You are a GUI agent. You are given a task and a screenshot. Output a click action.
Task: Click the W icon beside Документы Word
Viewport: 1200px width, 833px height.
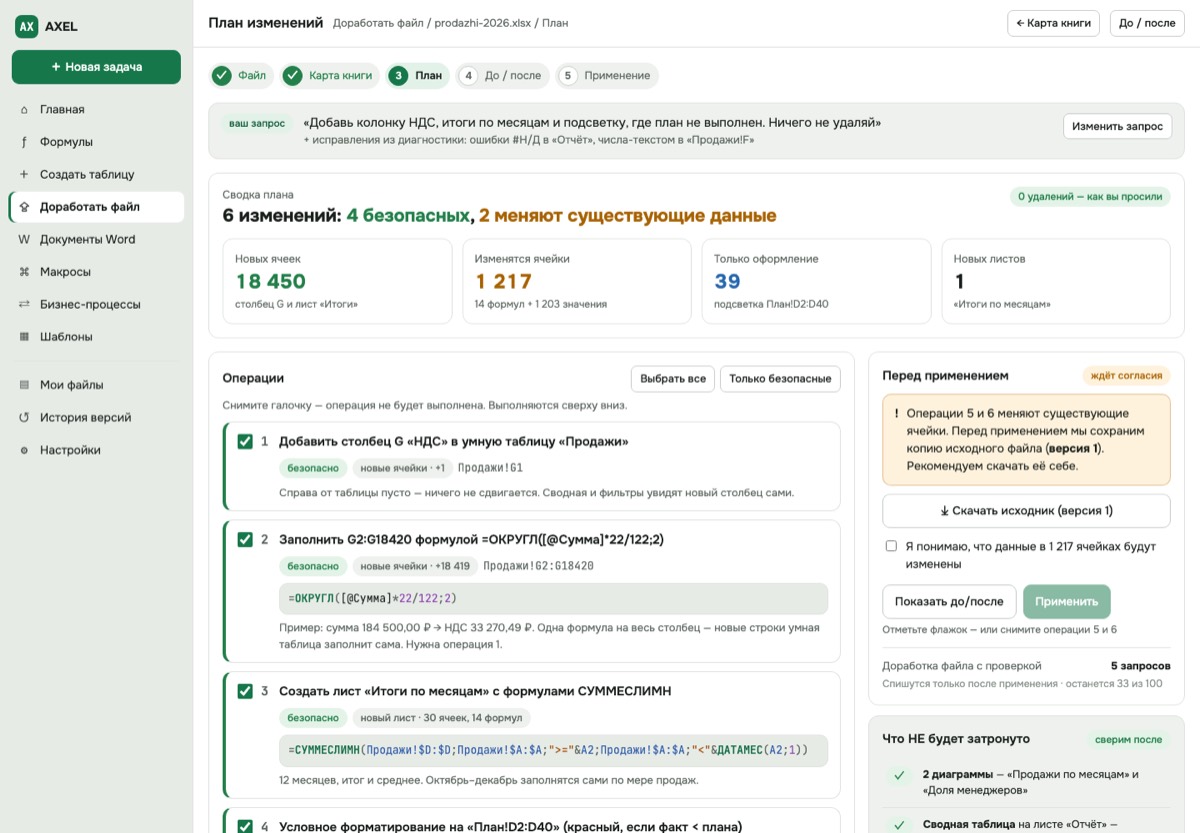click(24, 239)
